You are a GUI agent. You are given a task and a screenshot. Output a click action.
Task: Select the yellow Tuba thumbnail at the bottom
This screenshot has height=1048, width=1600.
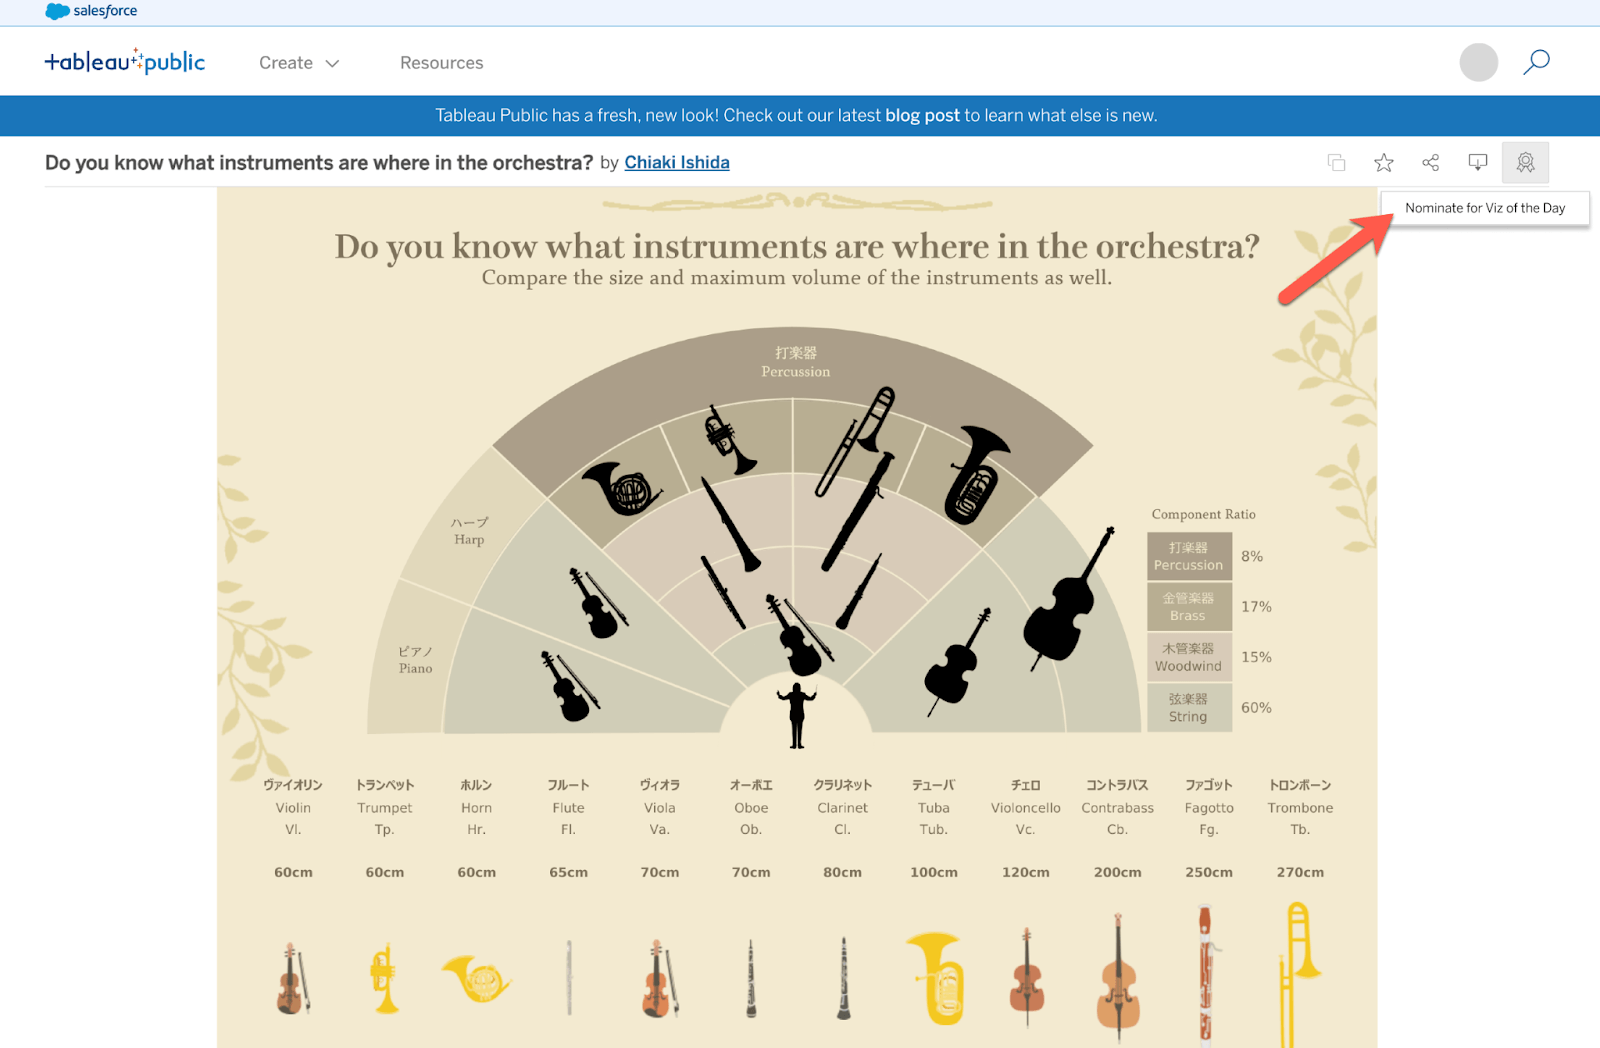pyautogui.click(x=934, y=975)
